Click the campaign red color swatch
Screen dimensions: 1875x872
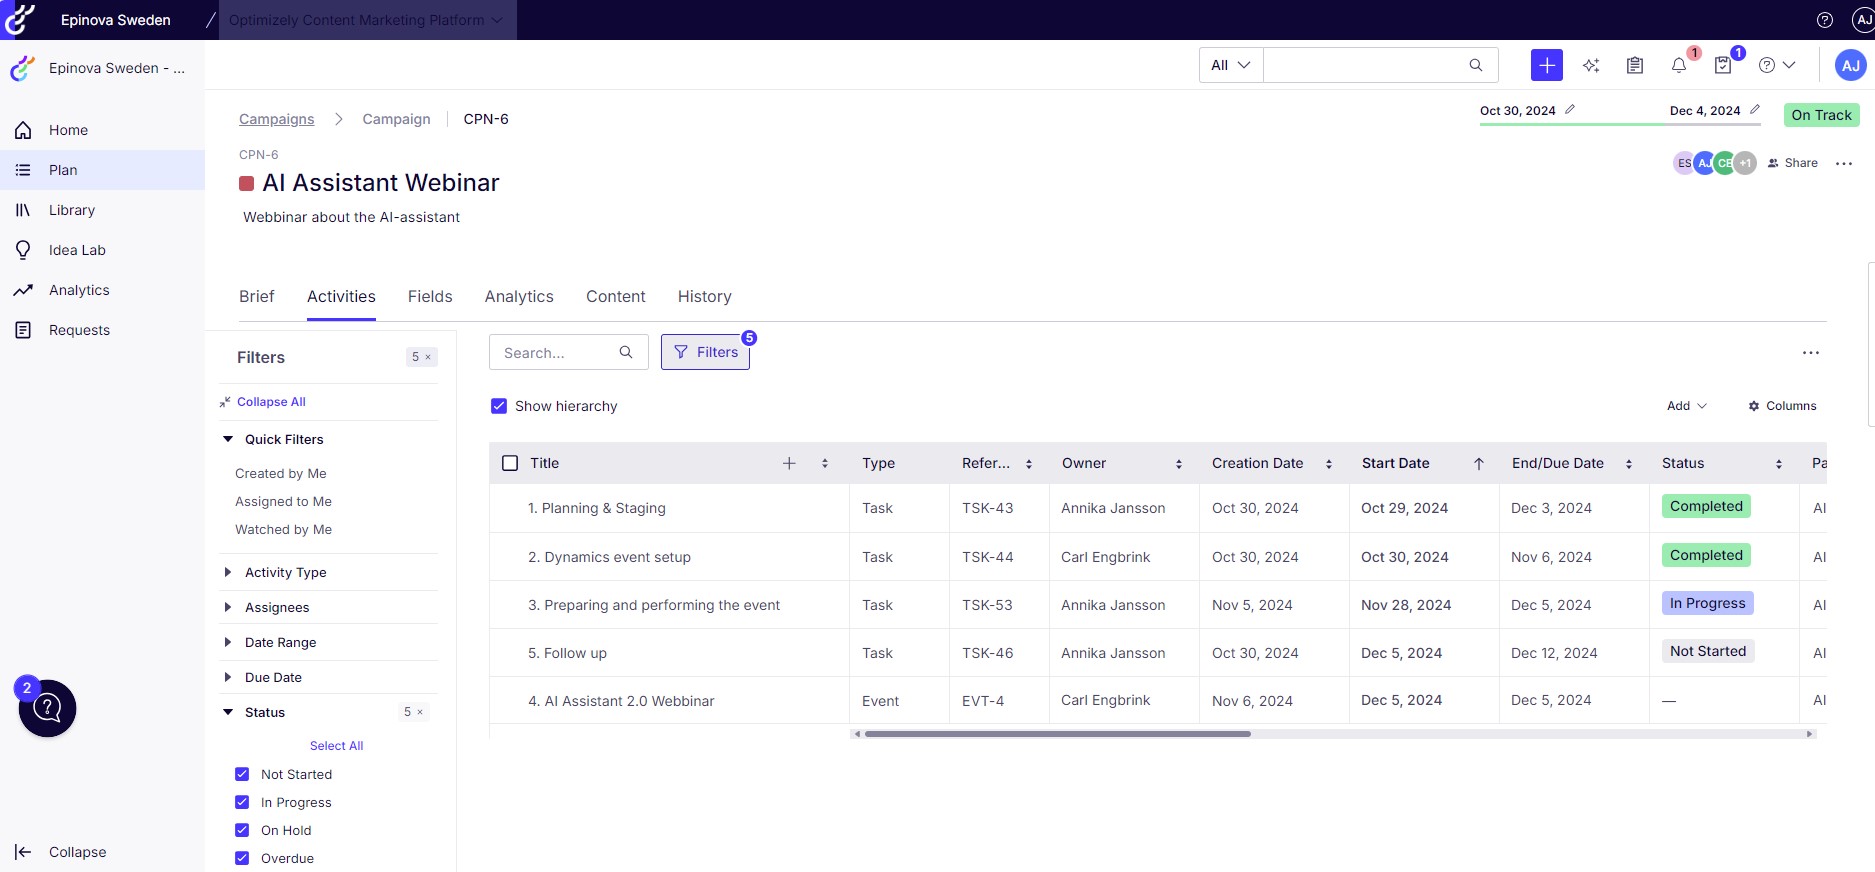pyautogui.click(x=246, y=183)
